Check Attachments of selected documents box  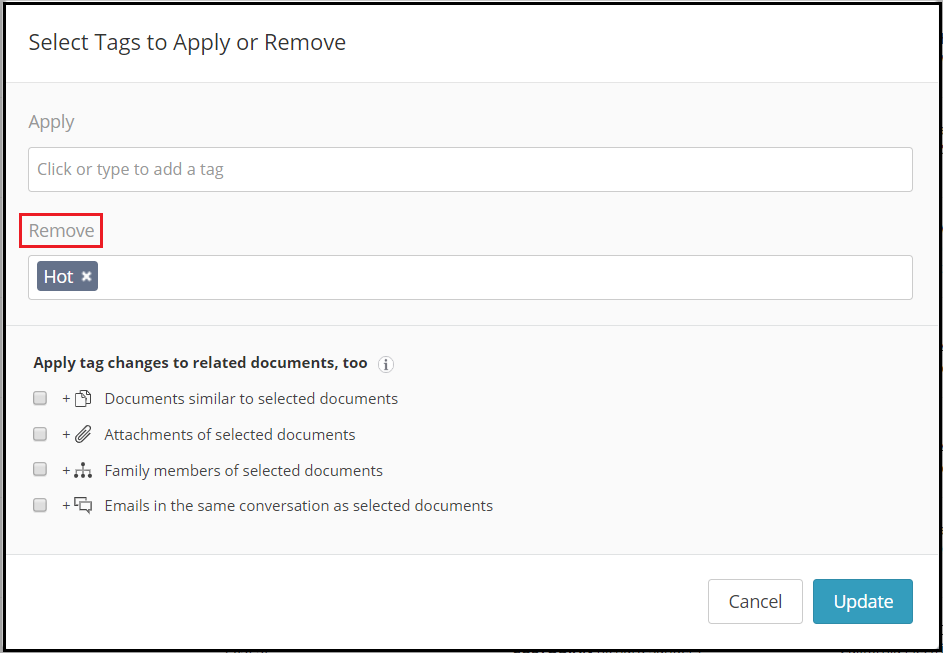(40, 434)
